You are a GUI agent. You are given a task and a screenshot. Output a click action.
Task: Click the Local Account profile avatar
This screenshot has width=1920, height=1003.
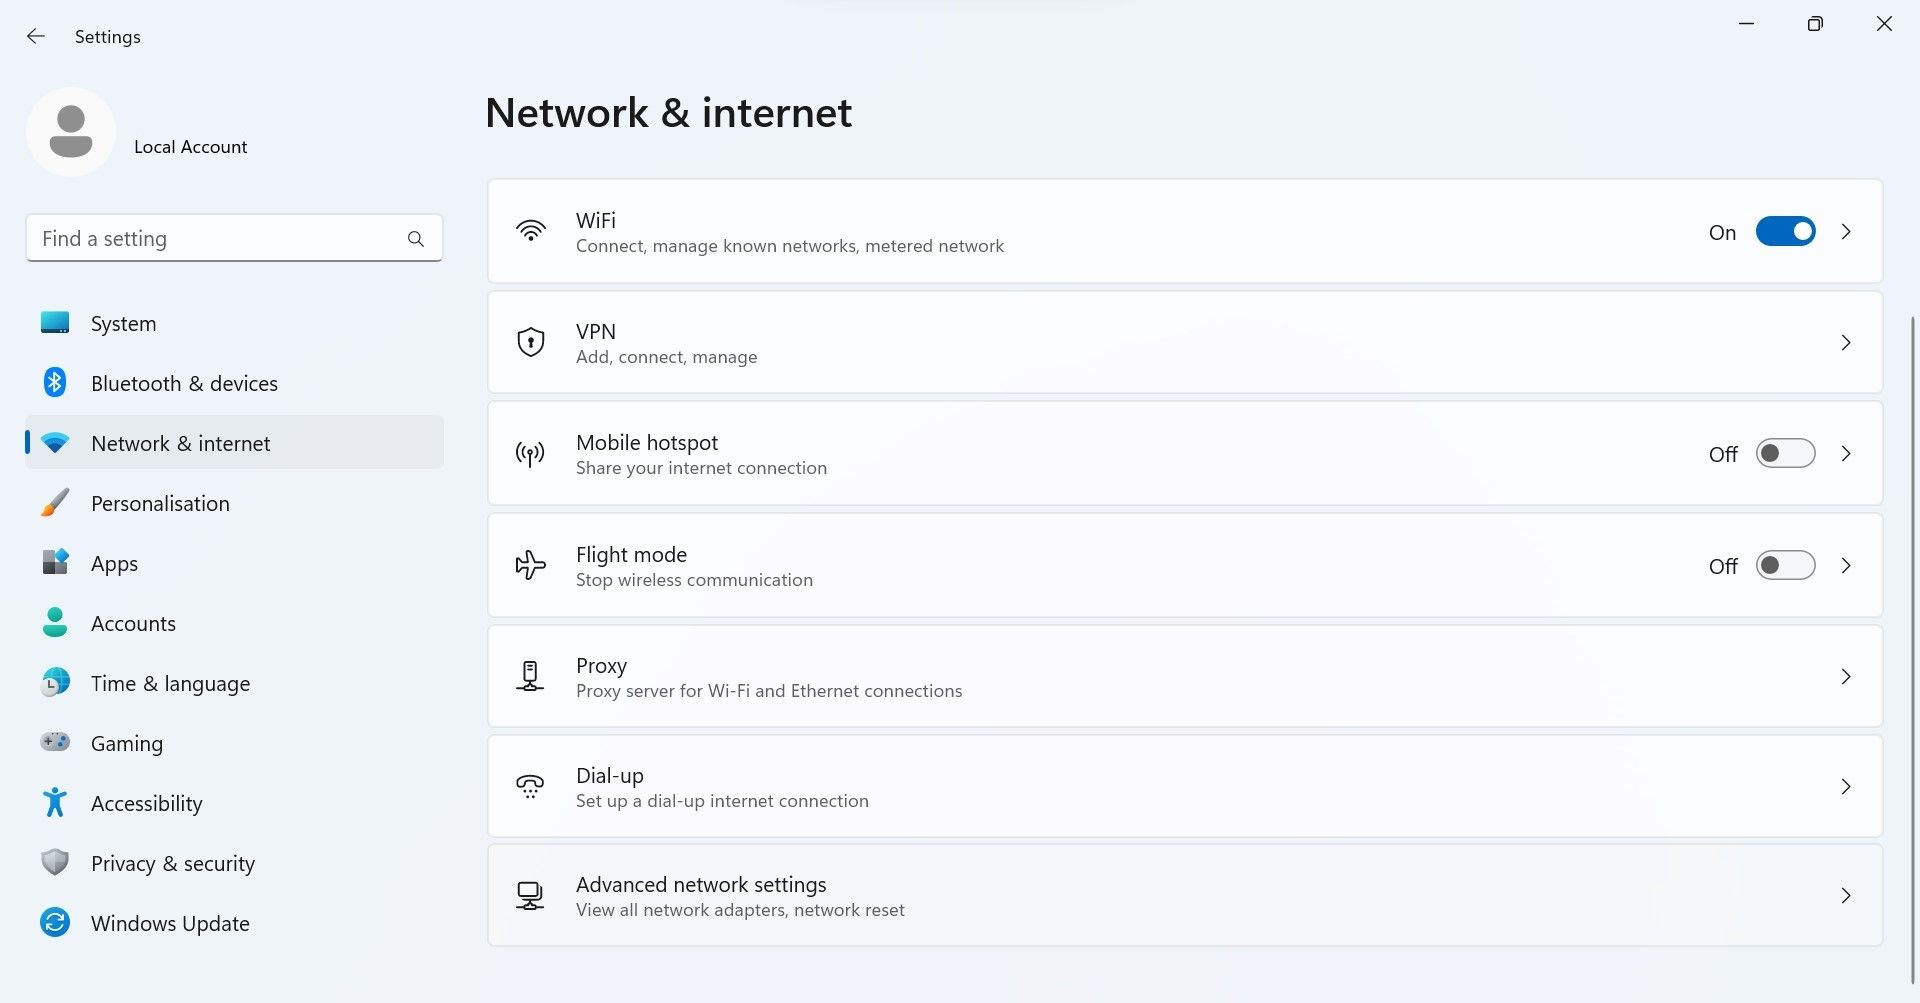[x=71, y=132]
